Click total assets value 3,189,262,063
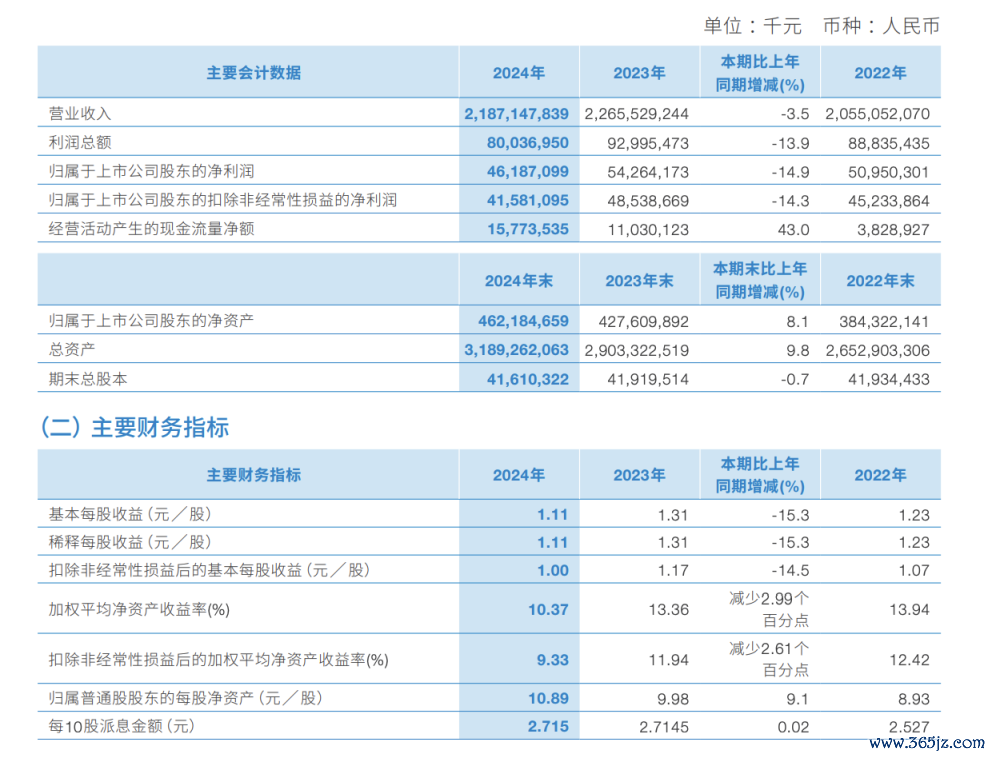The image size is (992, 758). [516, 350]
